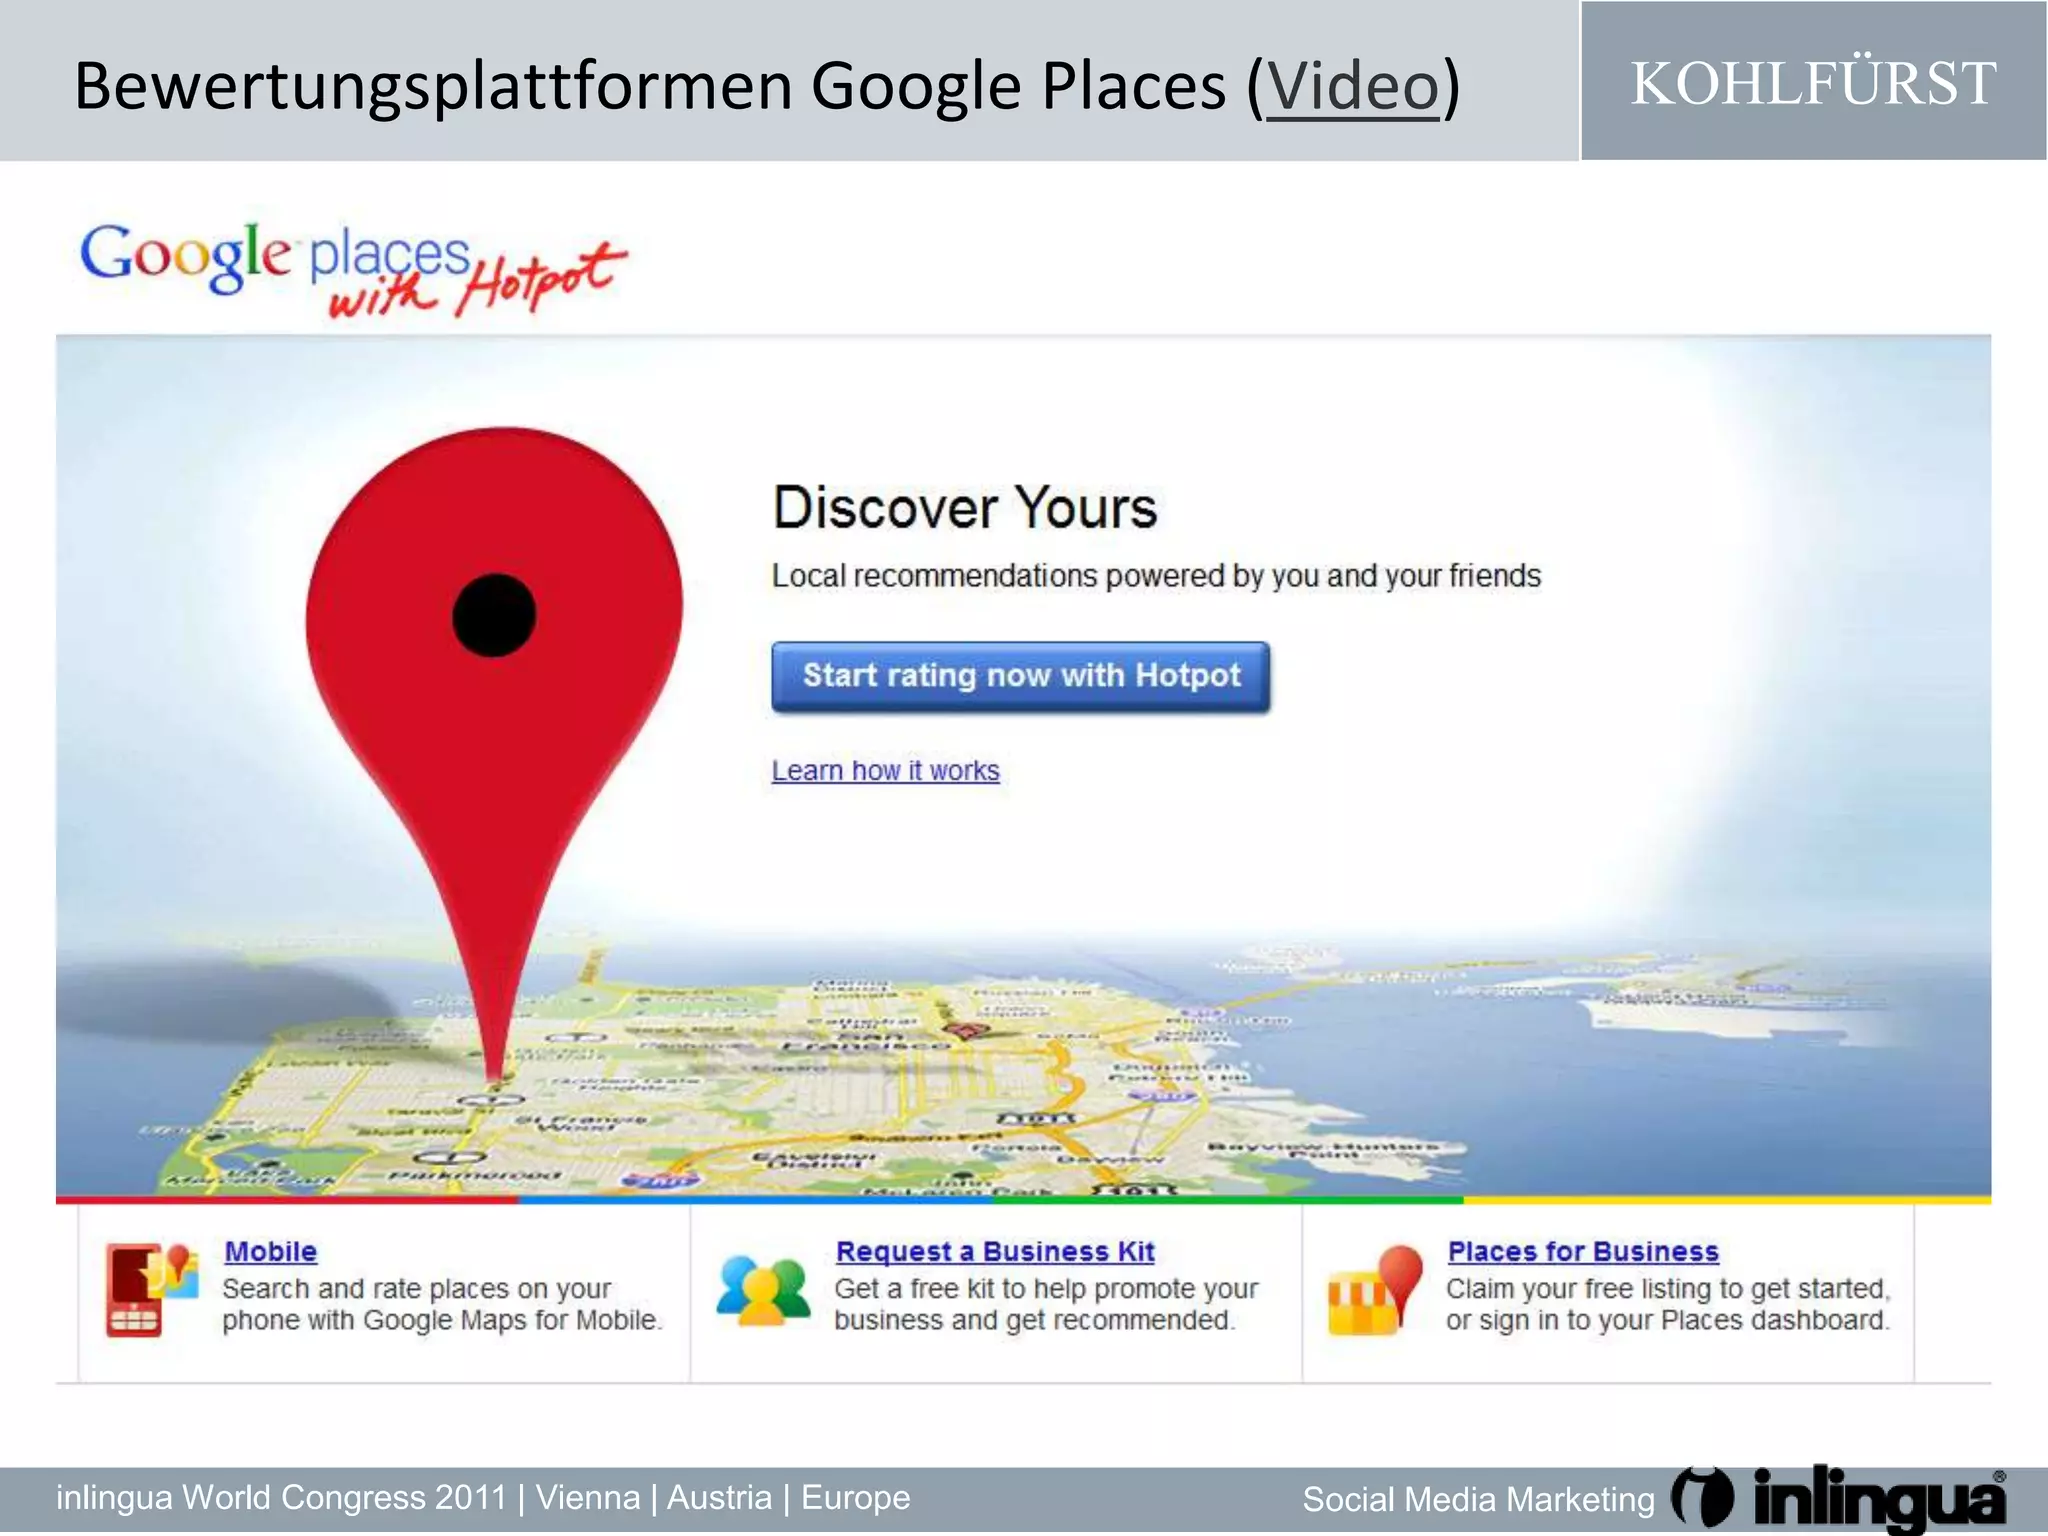The height and width of the screenshot is (1536, 2048).
Task: Click the Start rating now with Hotpot button
Action: (1021, 677)
